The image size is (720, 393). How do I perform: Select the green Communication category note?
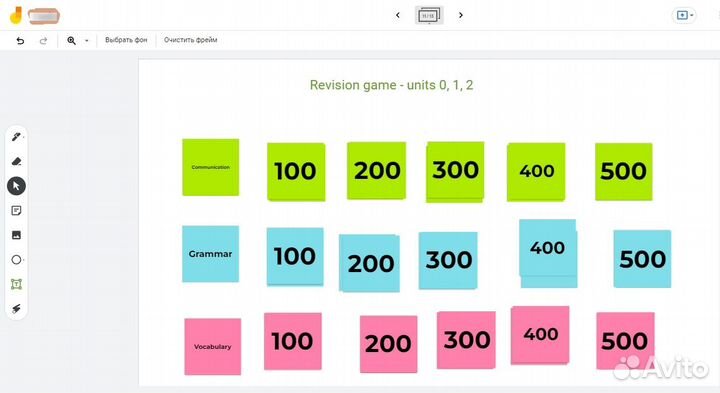pyautogui.click(x=211, y=168)
